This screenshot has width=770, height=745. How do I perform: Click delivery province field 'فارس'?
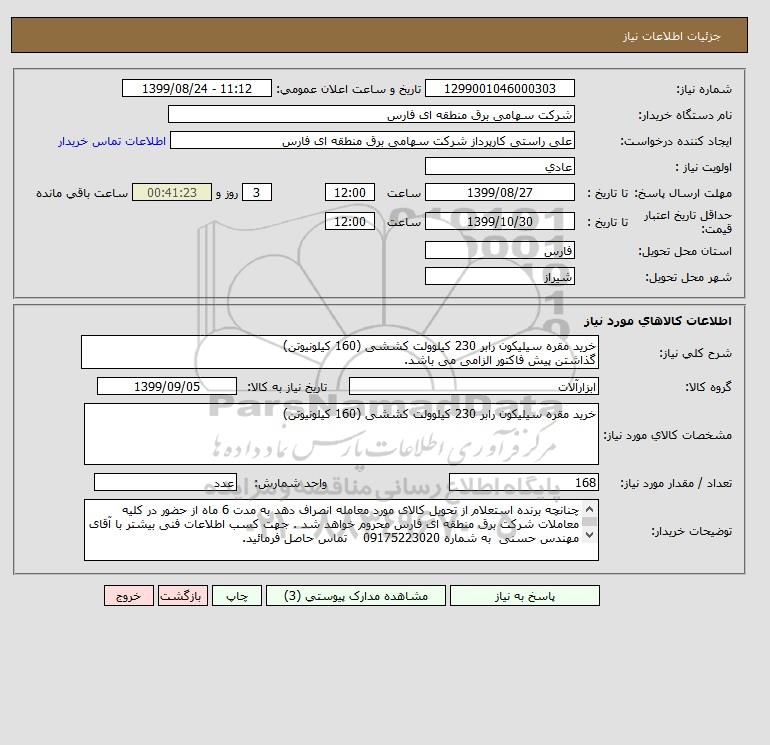(x=499, y=250)
